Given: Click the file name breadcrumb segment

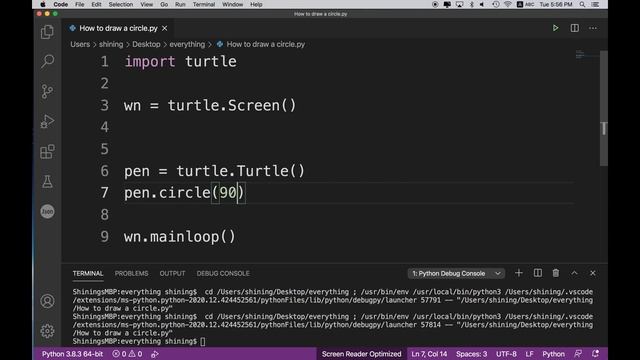Looking at the screenshot, I should (x=265, y=44).
